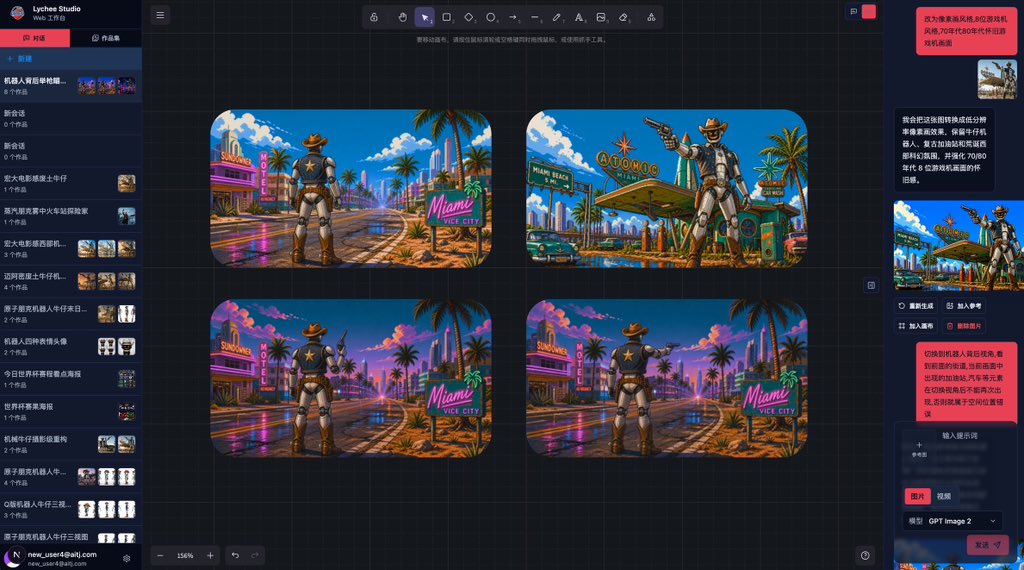1024x570 pixels.
Task: Zoom out with the minus button
Action: pyautogui.click(x=160, y=556)
